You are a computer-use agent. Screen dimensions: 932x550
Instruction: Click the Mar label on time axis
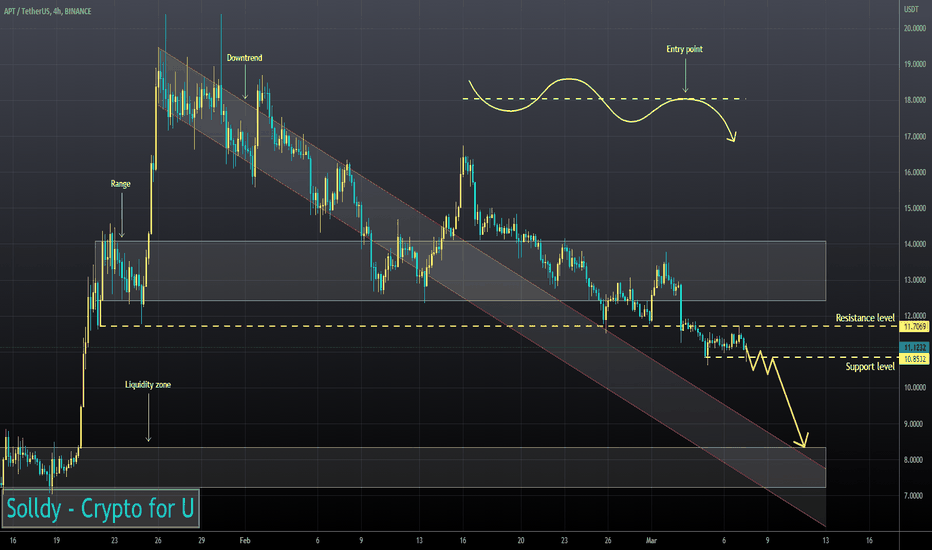point(651,540)
